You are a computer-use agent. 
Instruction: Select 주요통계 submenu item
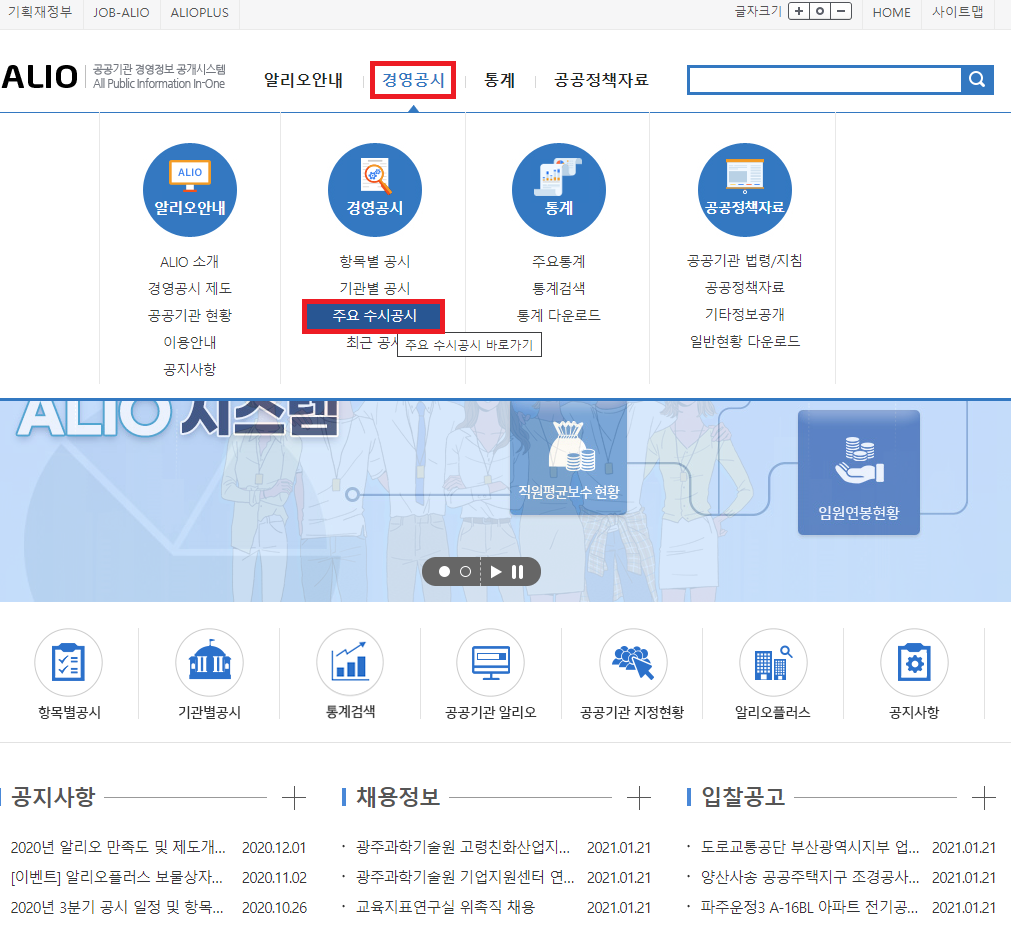pyautogui.click(x=559, y=261)
